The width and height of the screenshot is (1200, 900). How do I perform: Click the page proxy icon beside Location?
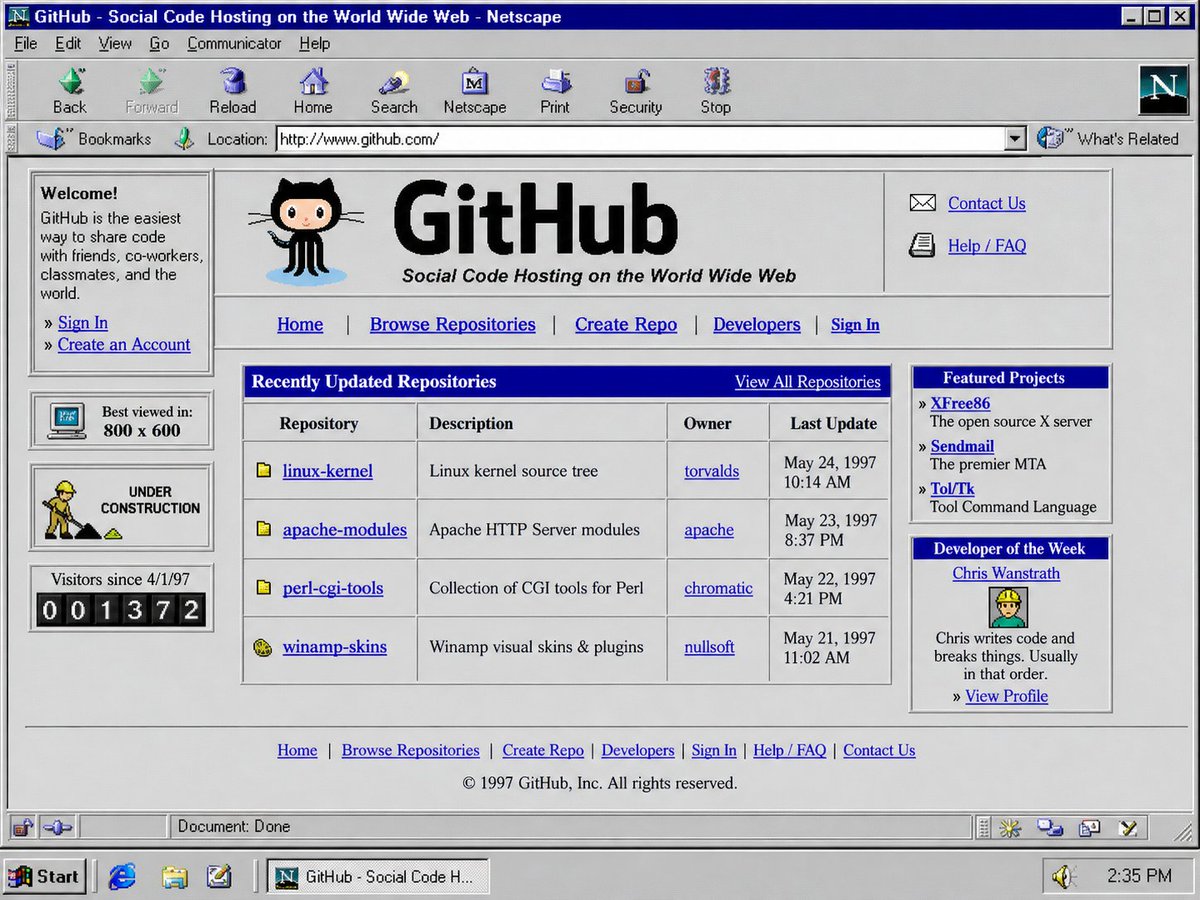[184, 139]
